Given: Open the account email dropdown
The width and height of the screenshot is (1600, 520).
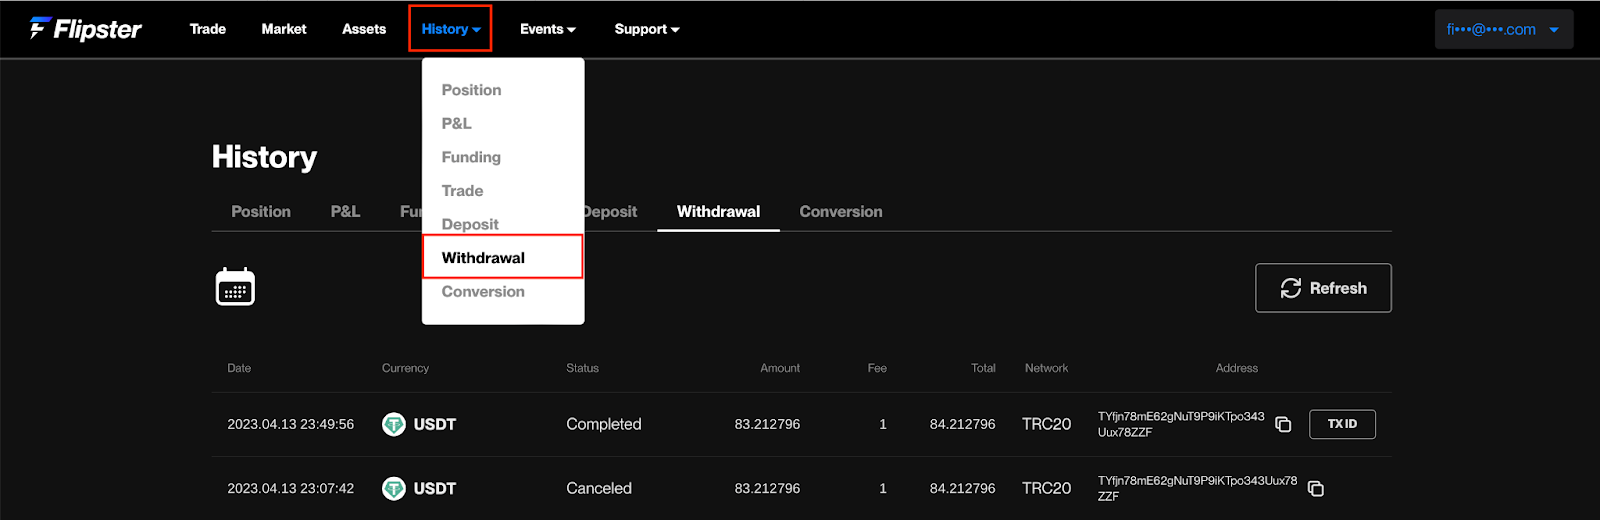Looking at the screenshot, I should (1504, 29).
